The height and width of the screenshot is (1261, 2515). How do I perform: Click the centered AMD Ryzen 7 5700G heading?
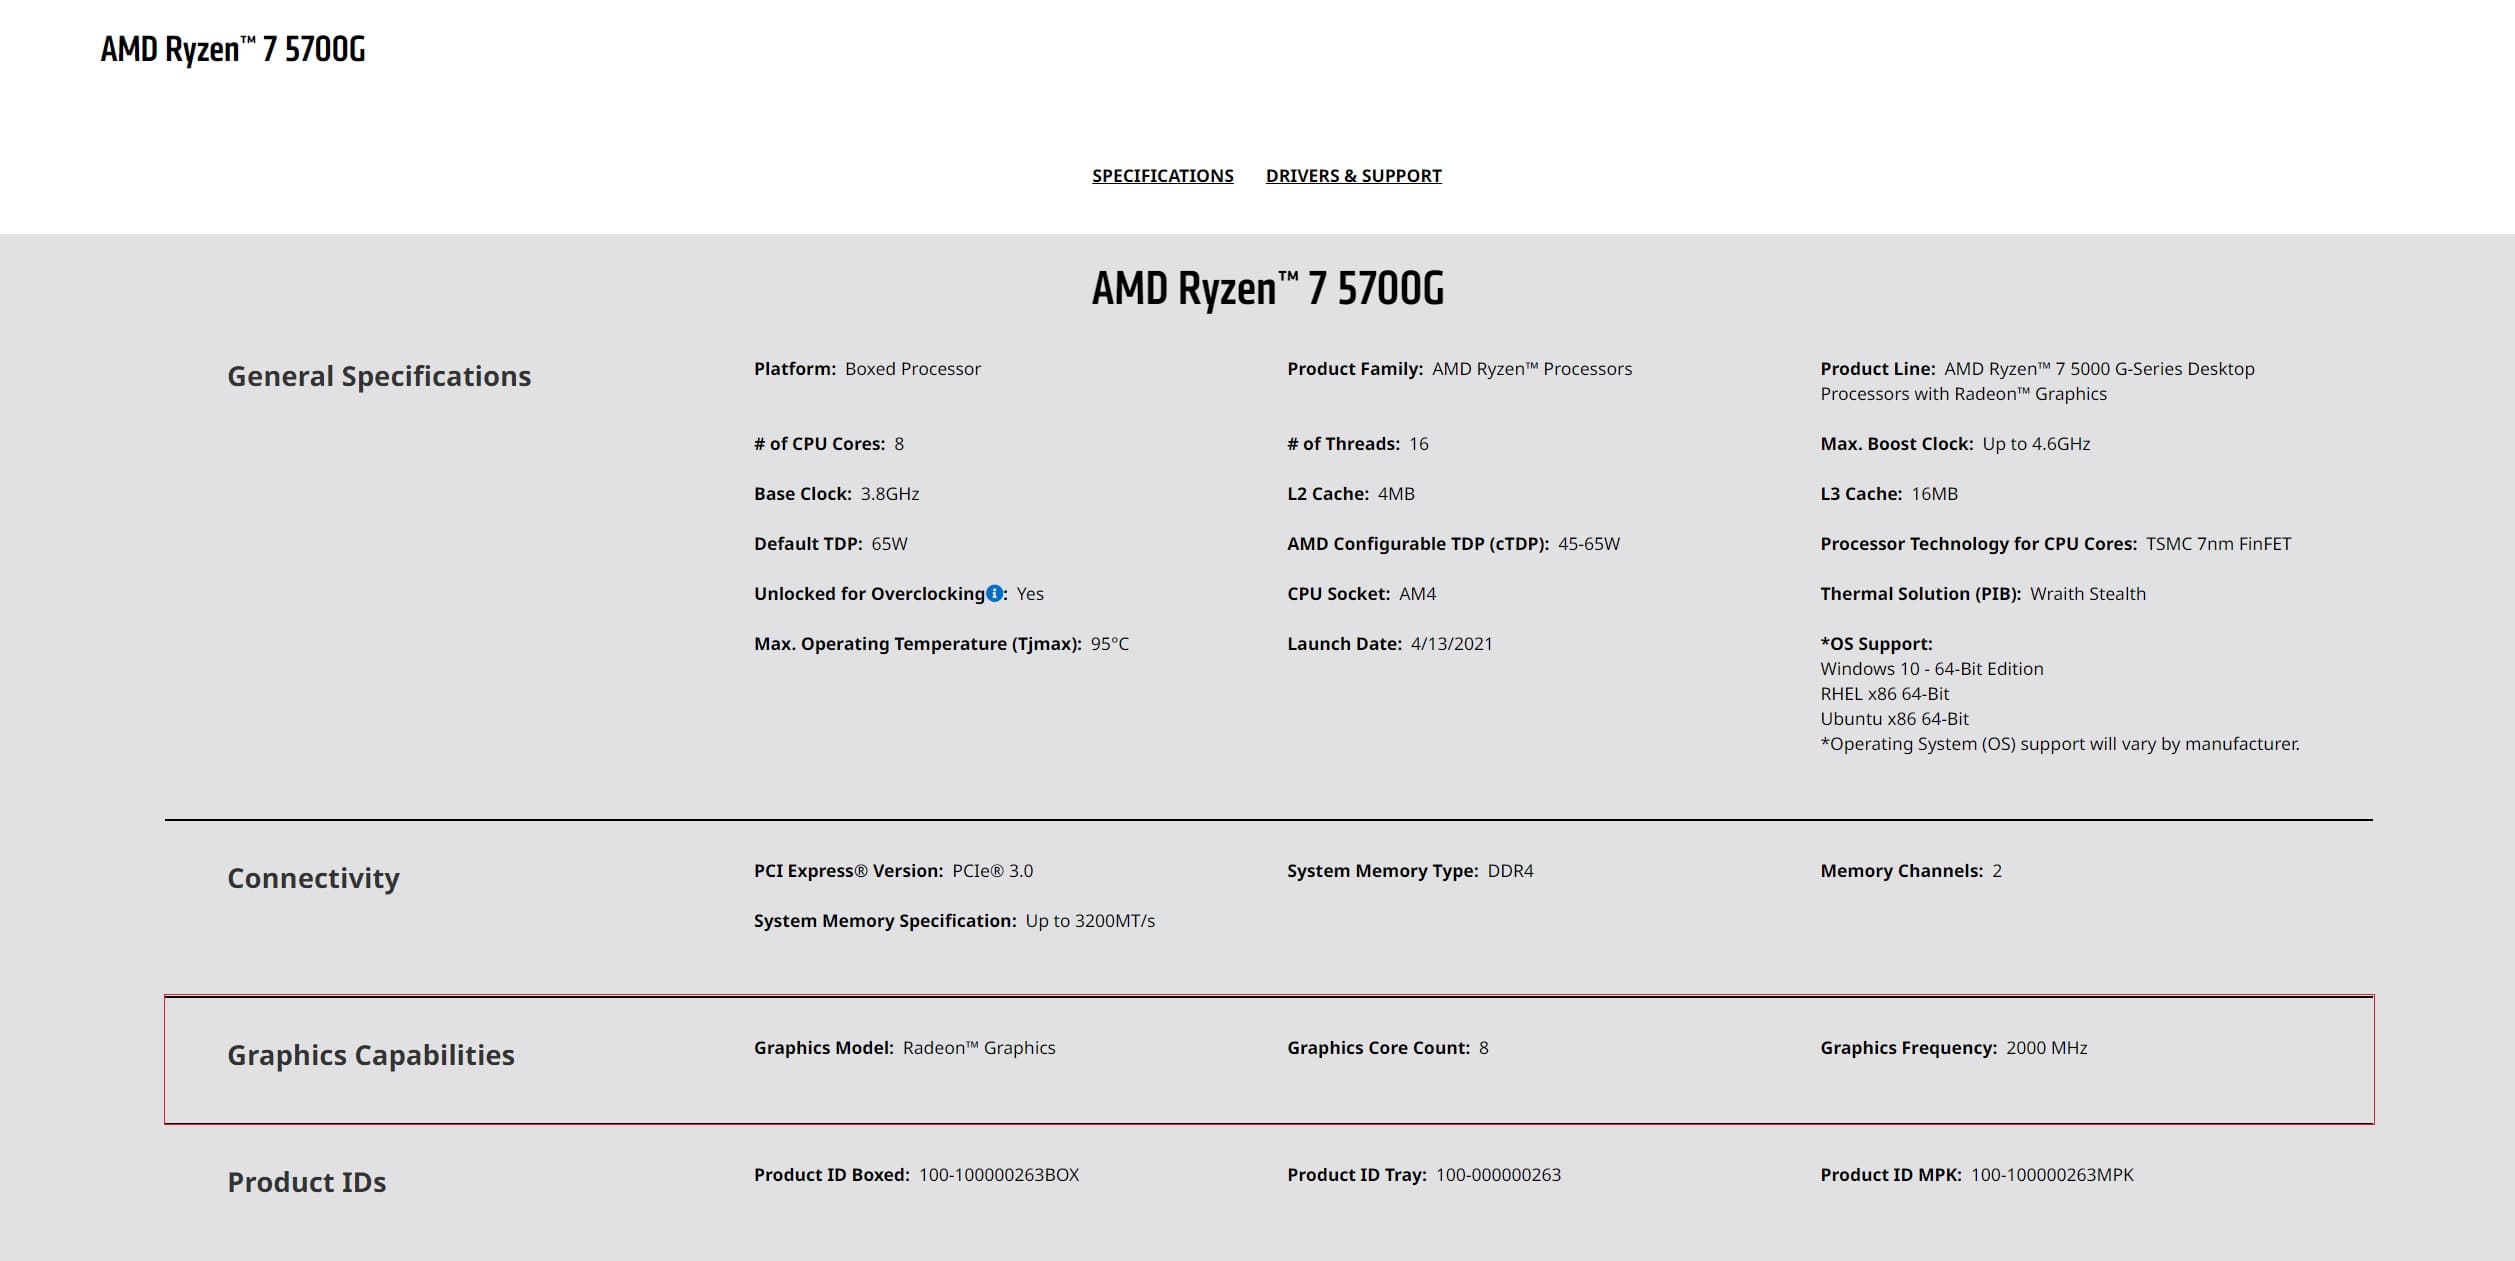click(x=1267, y=289)
